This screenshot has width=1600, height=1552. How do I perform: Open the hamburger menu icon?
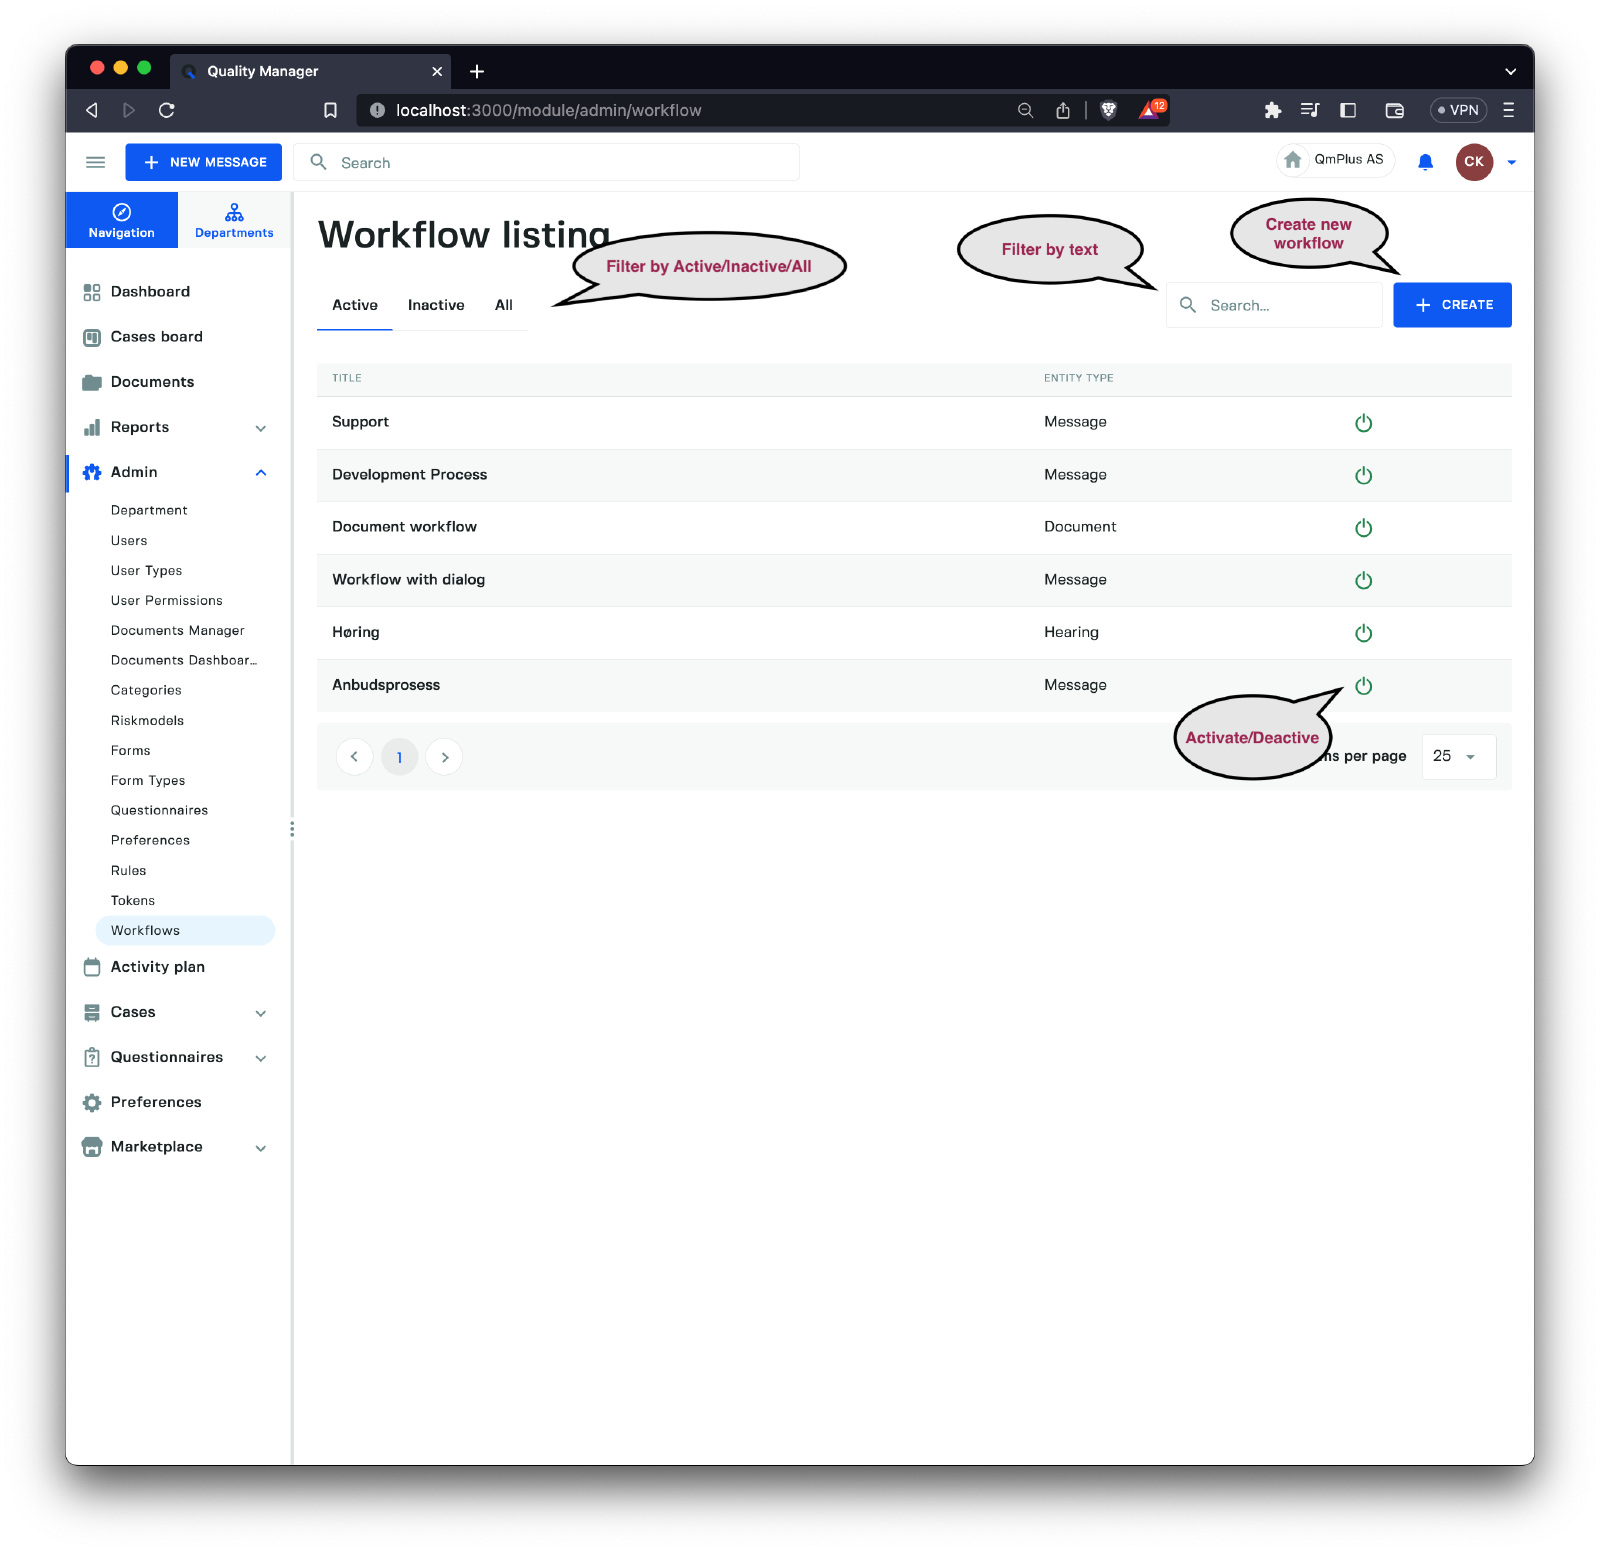(96, 162)
